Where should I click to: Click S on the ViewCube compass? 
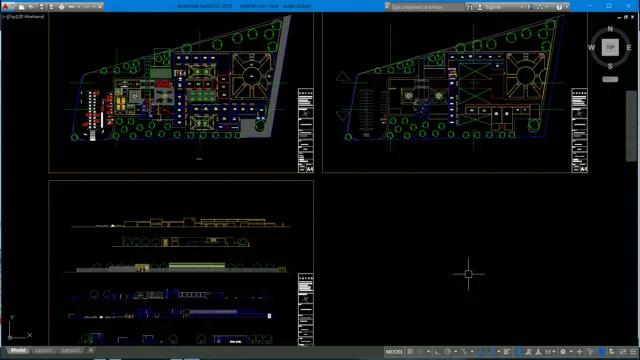[610, 66]
